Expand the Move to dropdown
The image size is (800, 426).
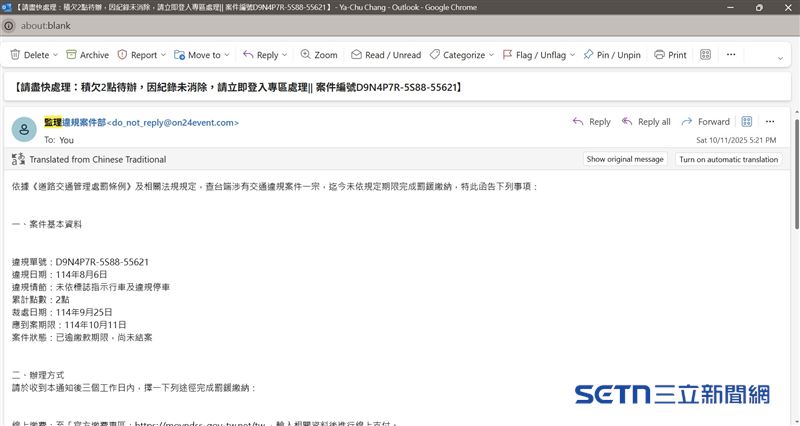point(229,55)
